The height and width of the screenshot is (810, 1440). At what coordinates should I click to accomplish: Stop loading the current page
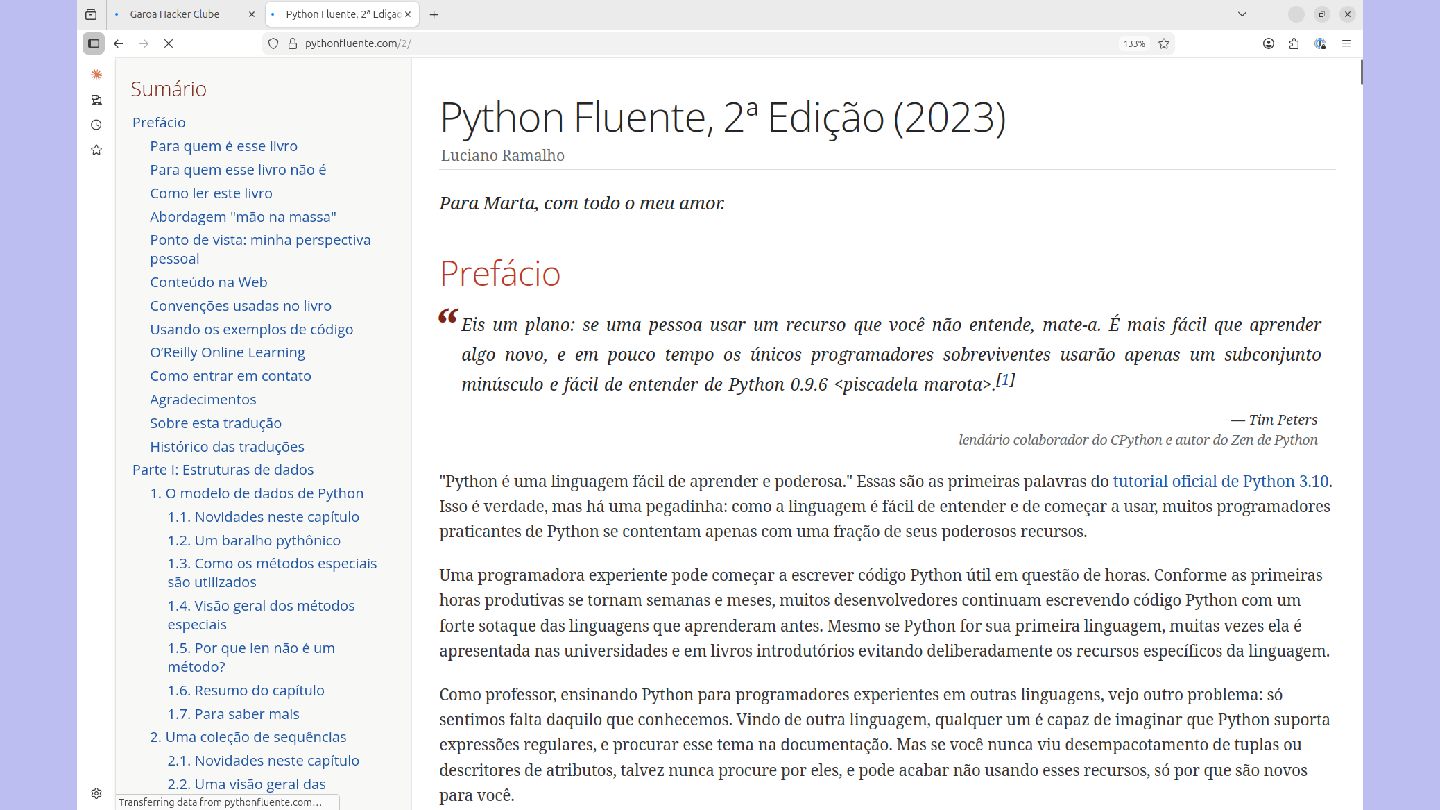(168, 44)
